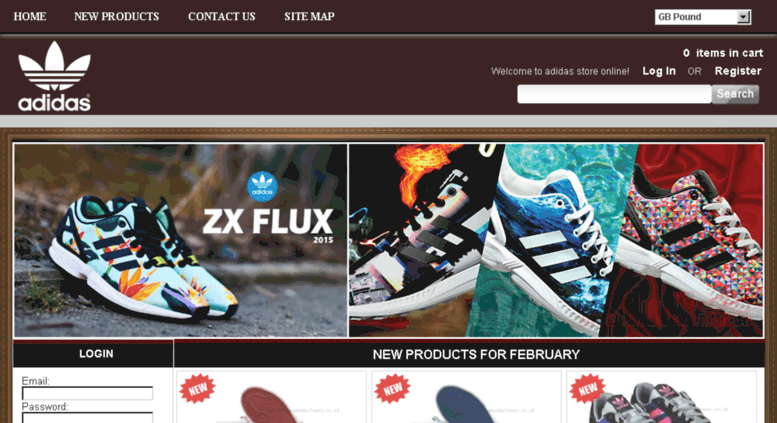Click the NEW badge on first product

tap(197, 388)
